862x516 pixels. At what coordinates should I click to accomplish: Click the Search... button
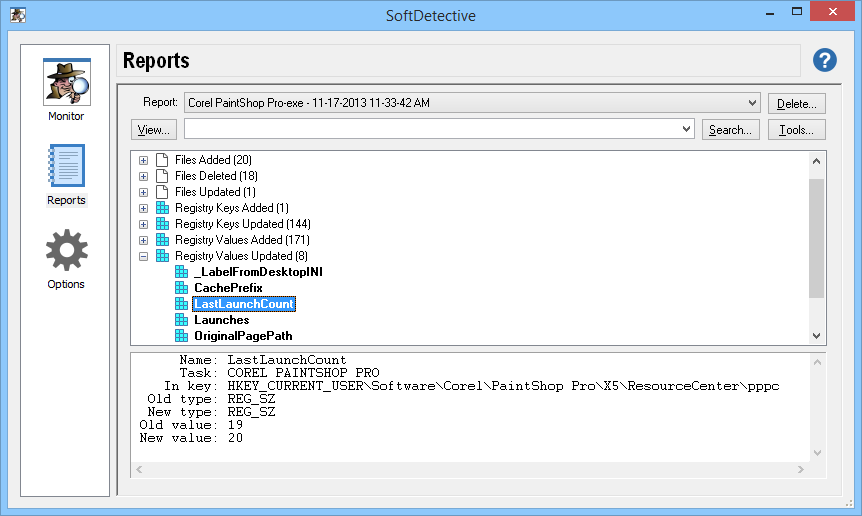coord(731,130)
